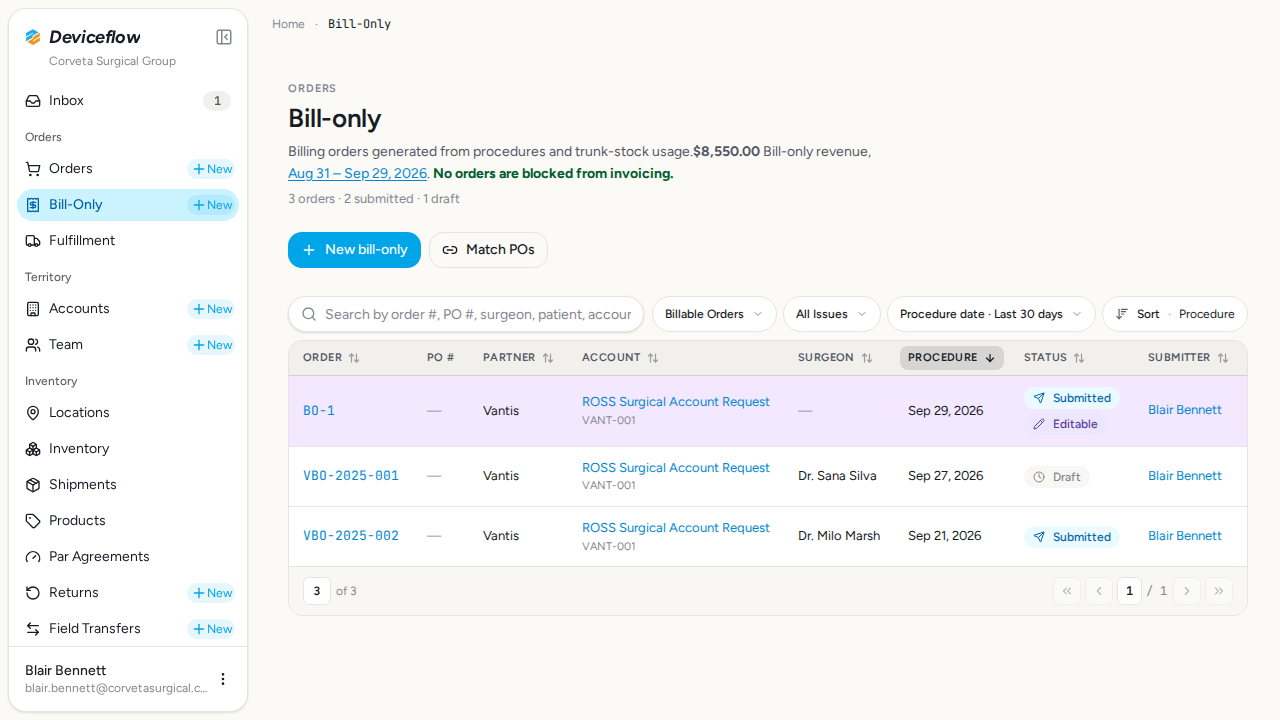1280x720 pixels.
Task: Click the current page number box
Action: 1129,591
